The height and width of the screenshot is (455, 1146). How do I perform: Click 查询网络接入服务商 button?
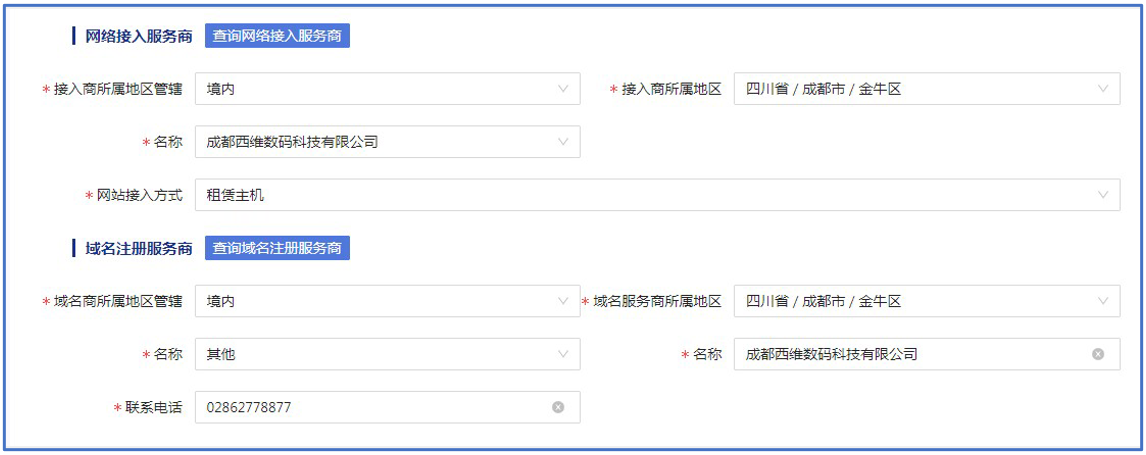(x=277, y=35)
